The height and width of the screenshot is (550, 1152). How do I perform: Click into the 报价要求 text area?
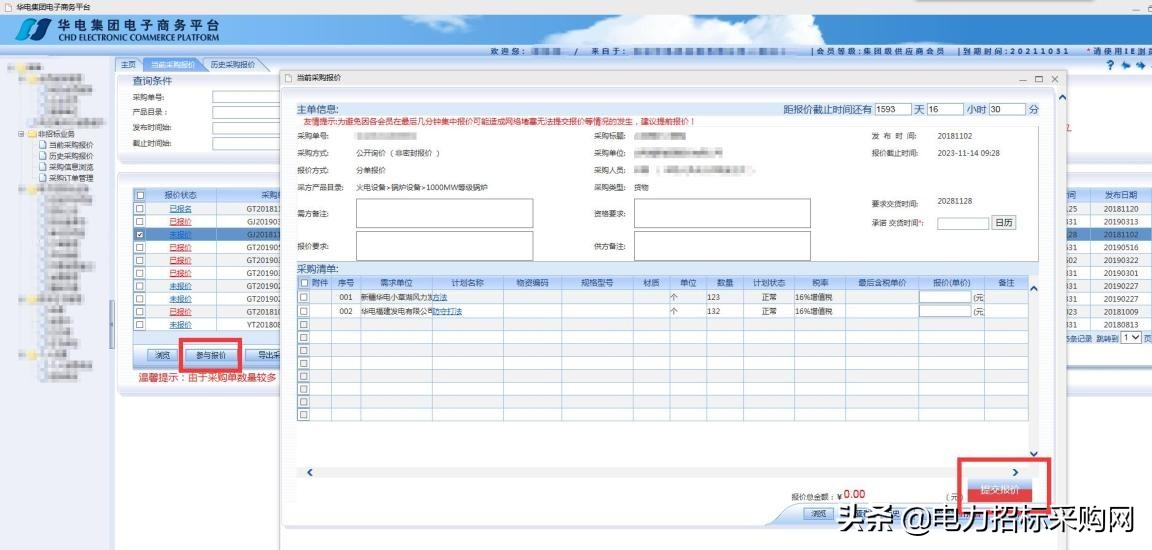click(444, 246)
